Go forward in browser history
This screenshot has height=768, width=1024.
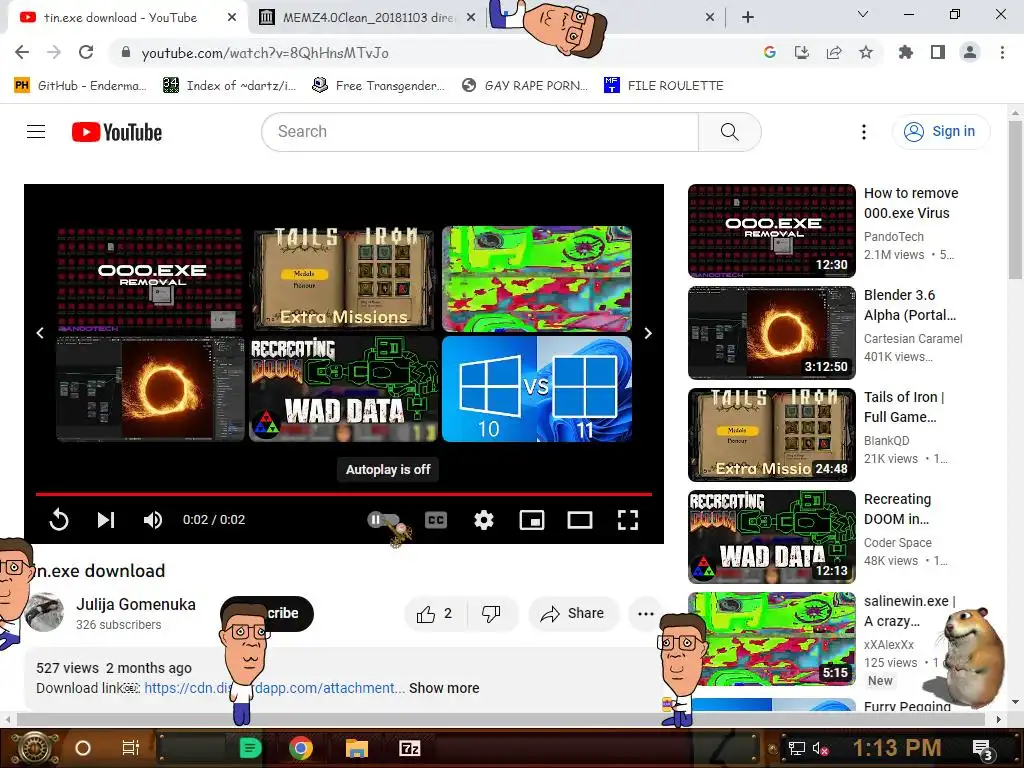54,52
